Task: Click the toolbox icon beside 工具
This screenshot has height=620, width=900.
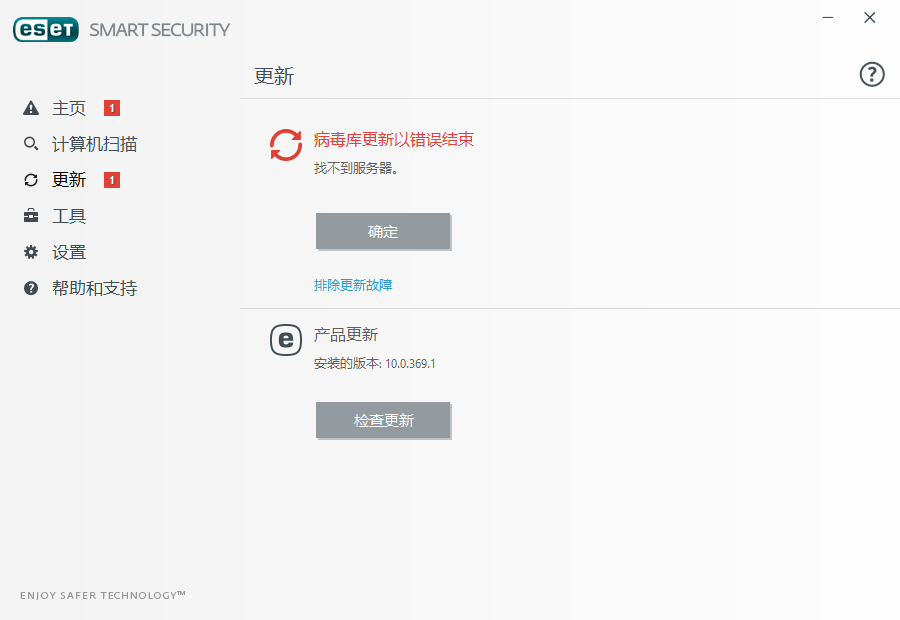Action: point(31,216)
